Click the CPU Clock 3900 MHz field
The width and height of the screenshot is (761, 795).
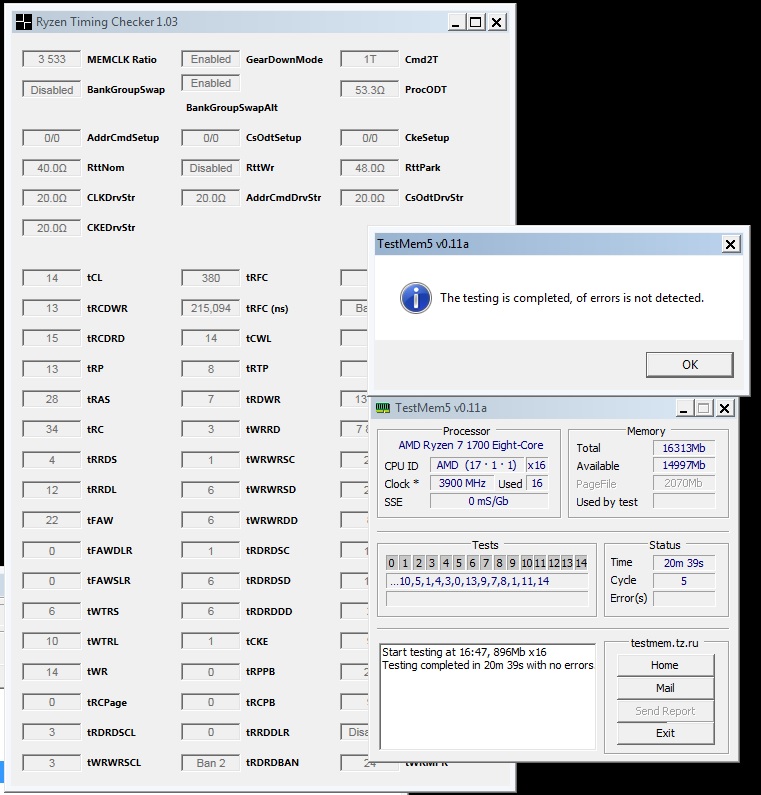(x=462, y=483)
